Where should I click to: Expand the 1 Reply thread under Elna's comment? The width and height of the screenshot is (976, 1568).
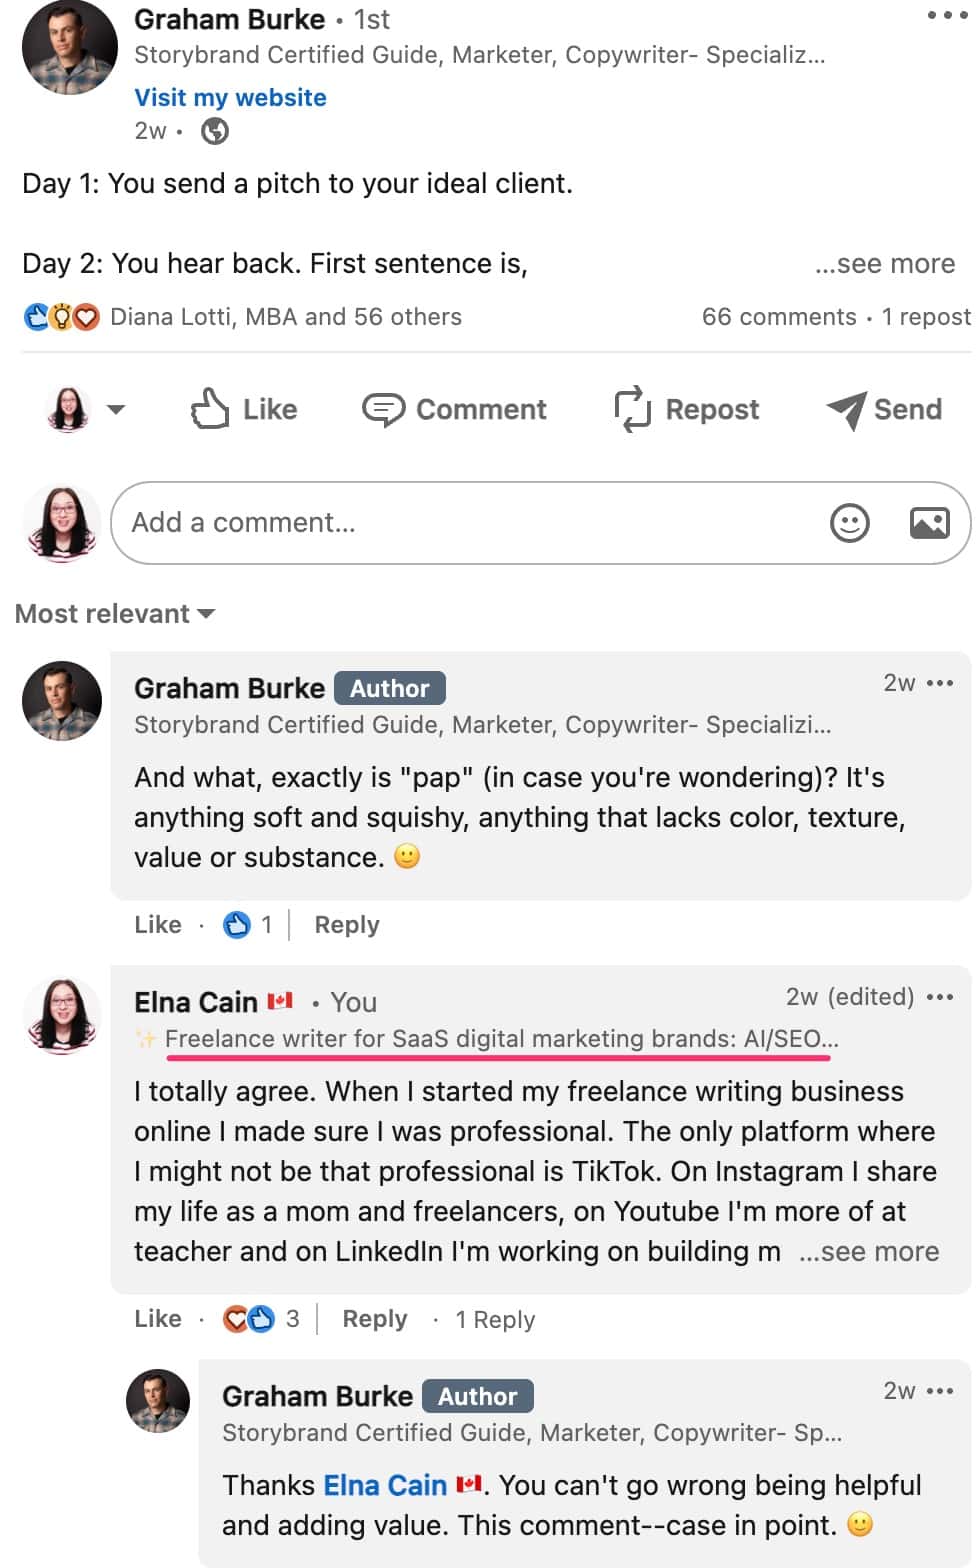[494, 1319]
